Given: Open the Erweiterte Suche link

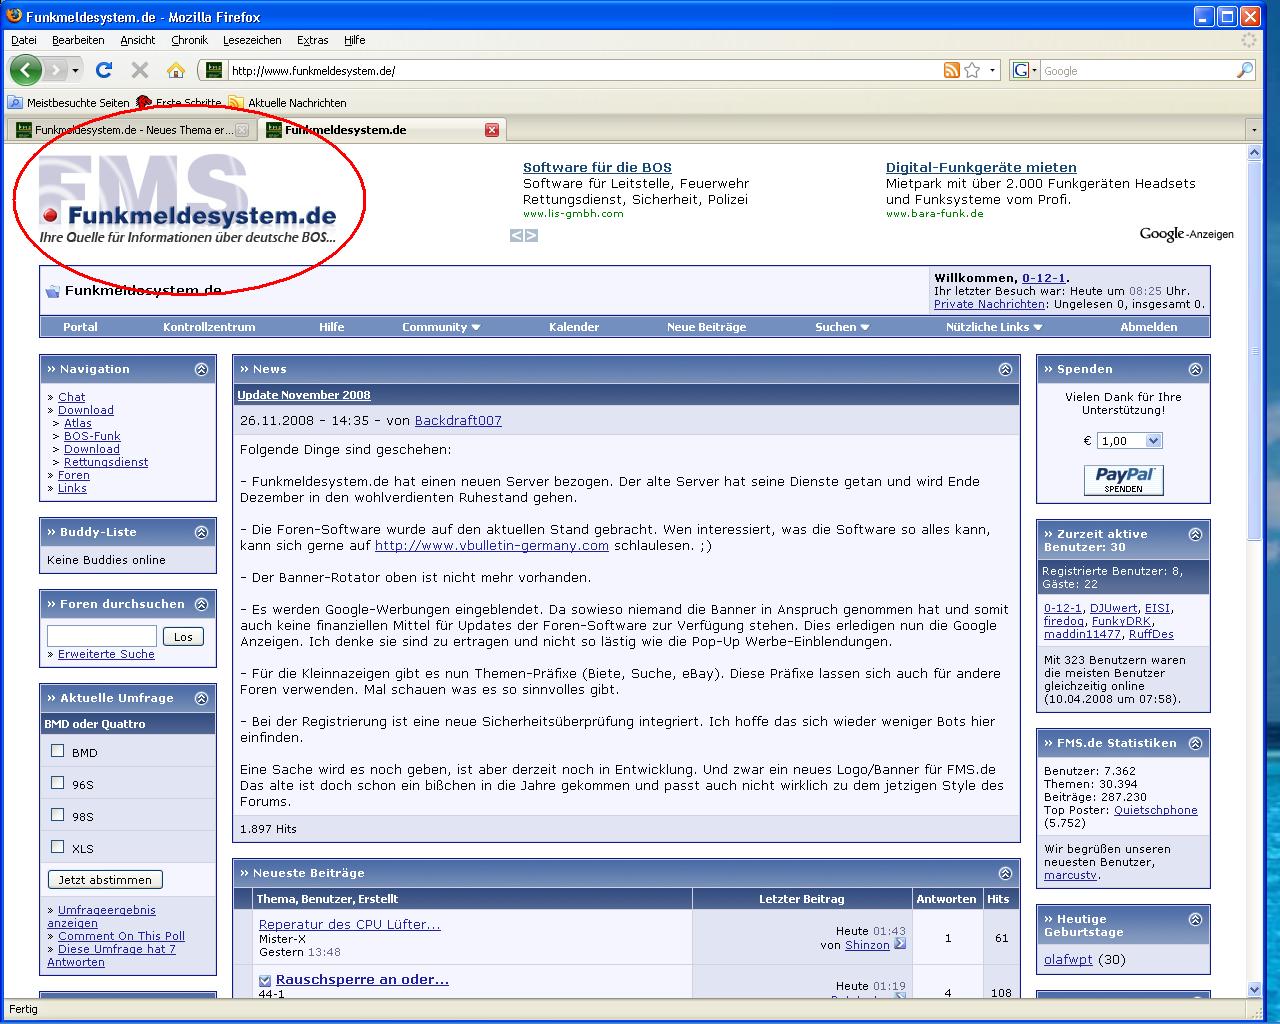Looking at the screenshot, I should pyautogui.click(x=106, y=654).
